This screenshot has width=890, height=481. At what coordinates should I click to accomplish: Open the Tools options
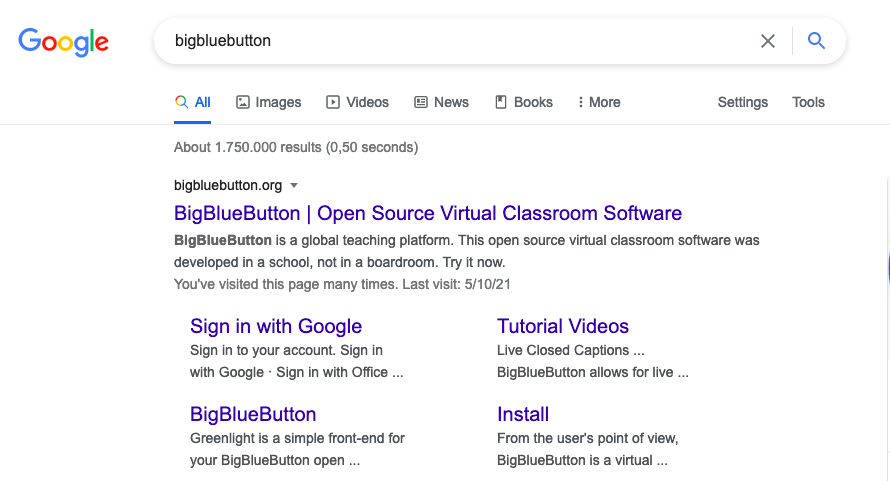point(808,102)
